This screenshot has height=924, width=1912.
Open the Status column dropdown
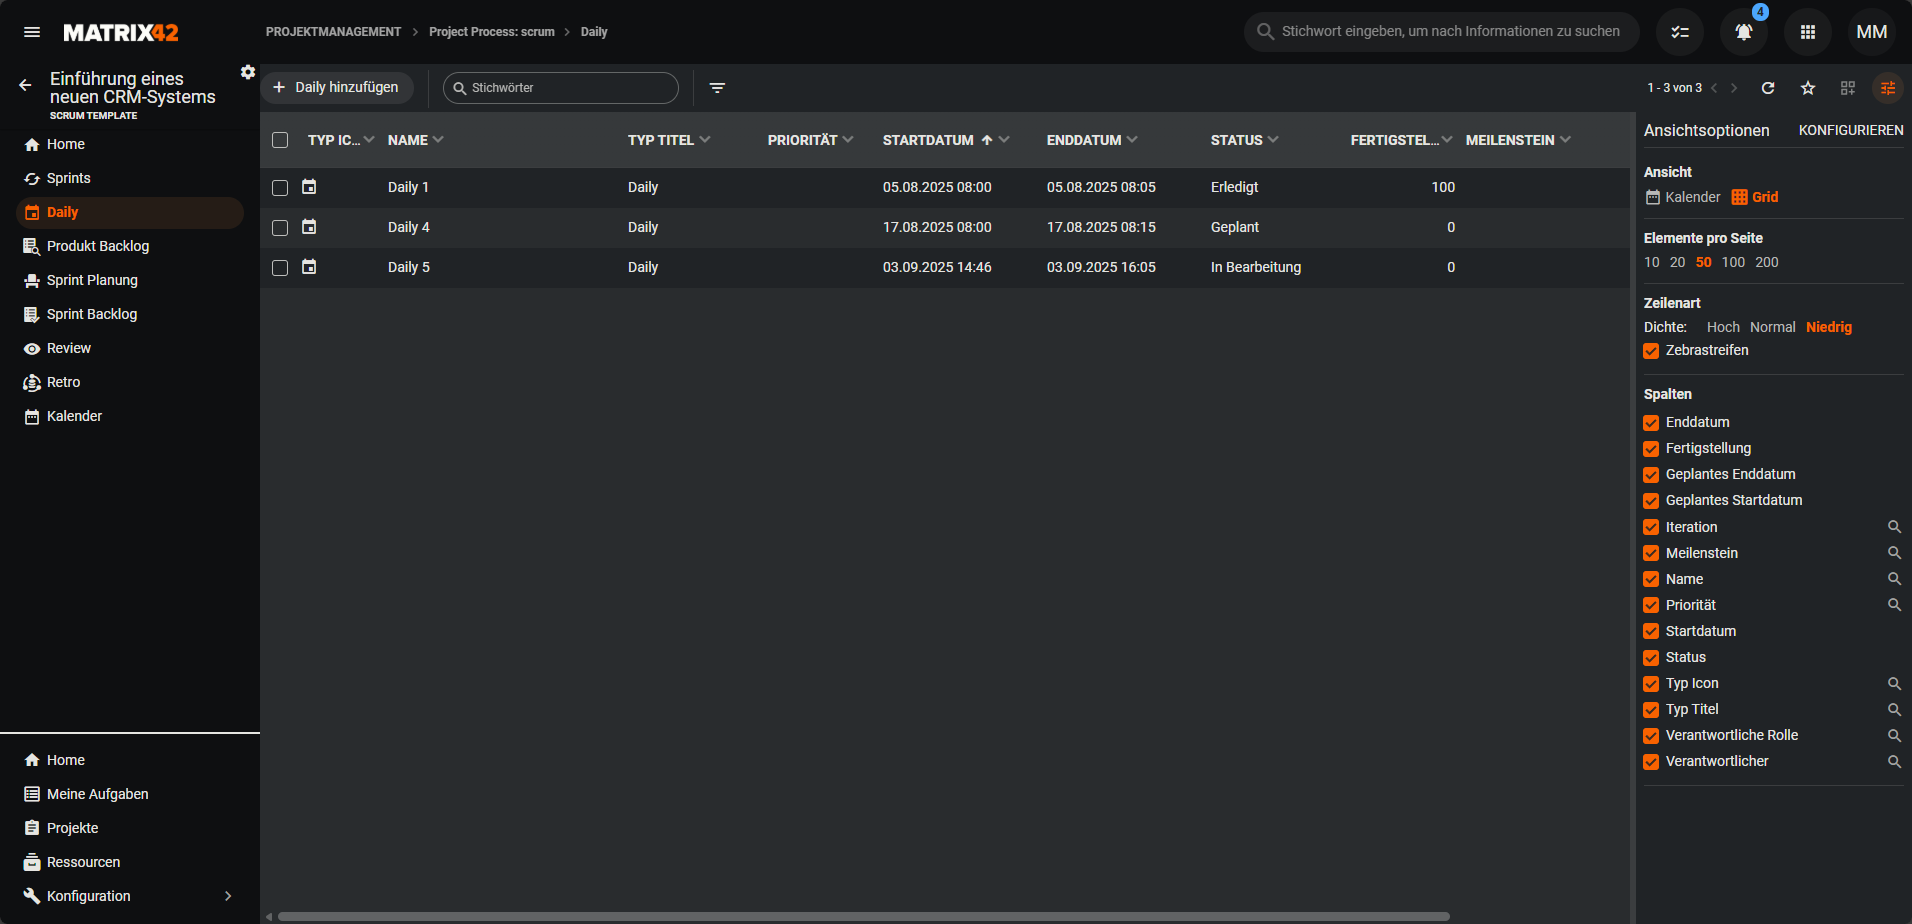click(1273, 140)
